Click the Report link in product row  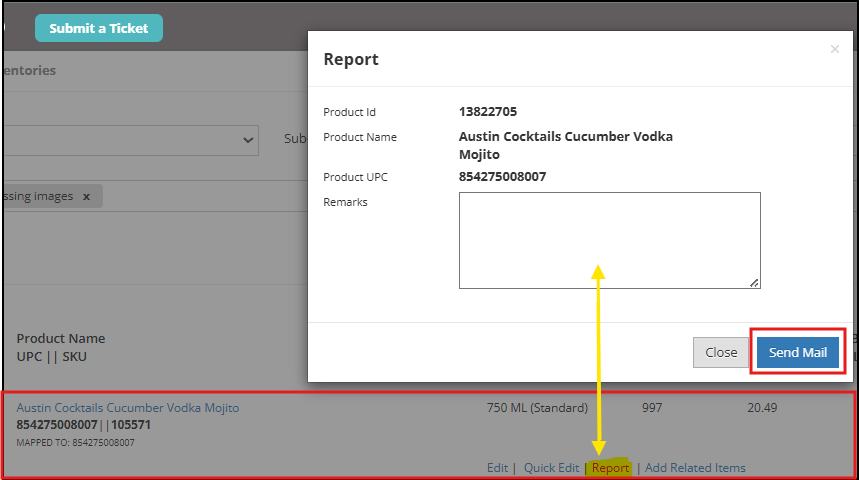tap(610, 467)
